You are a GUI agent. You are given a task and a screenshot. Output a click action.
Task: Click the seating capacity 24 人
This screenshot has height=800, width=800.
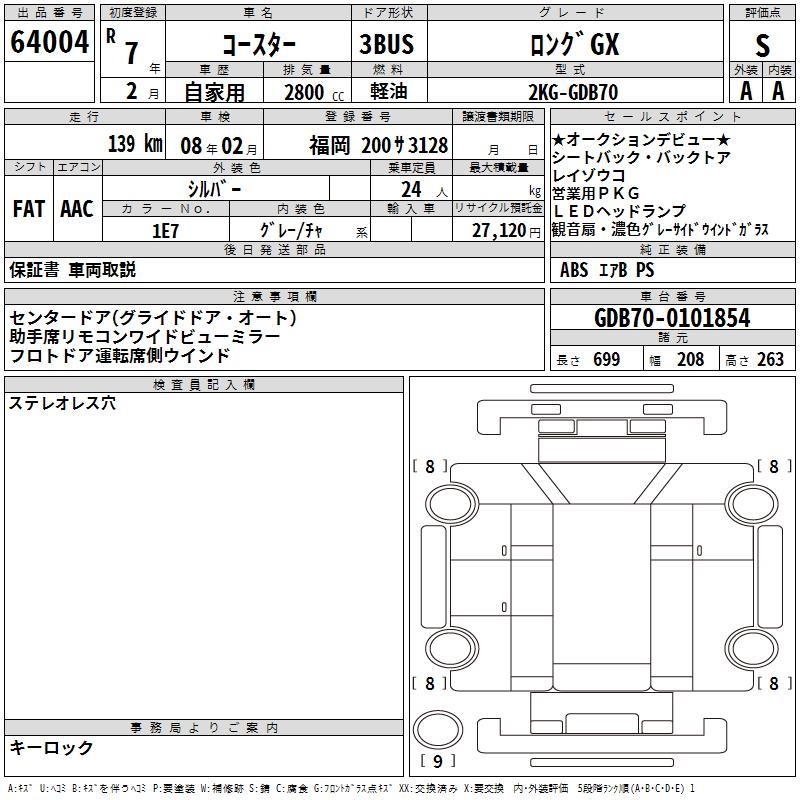pyautogui.click(x=424, y=190)
